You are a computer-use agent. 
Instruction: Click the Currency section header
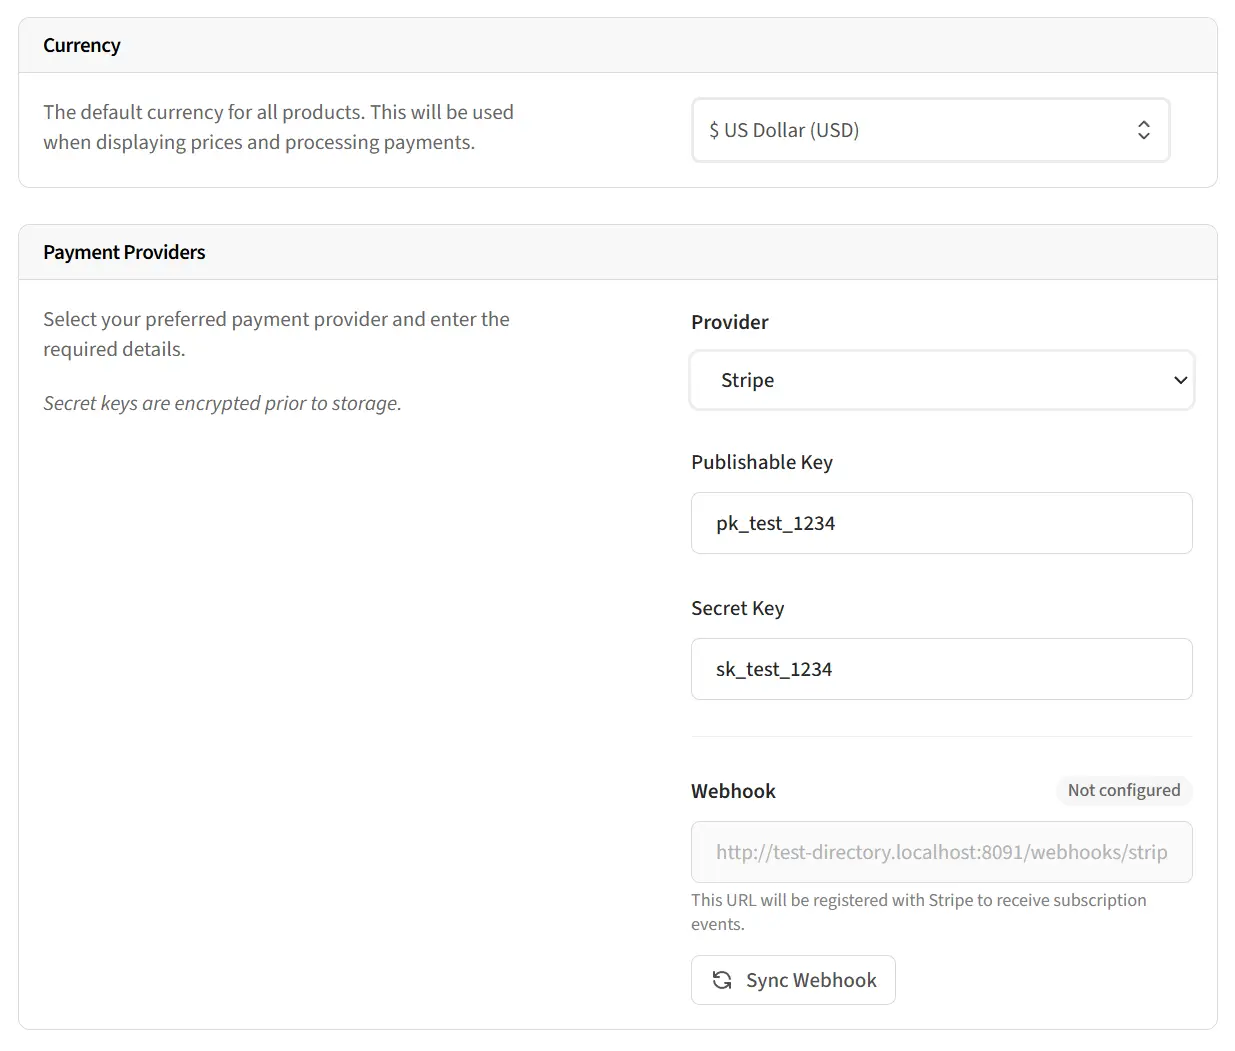(x=82, y=45)
